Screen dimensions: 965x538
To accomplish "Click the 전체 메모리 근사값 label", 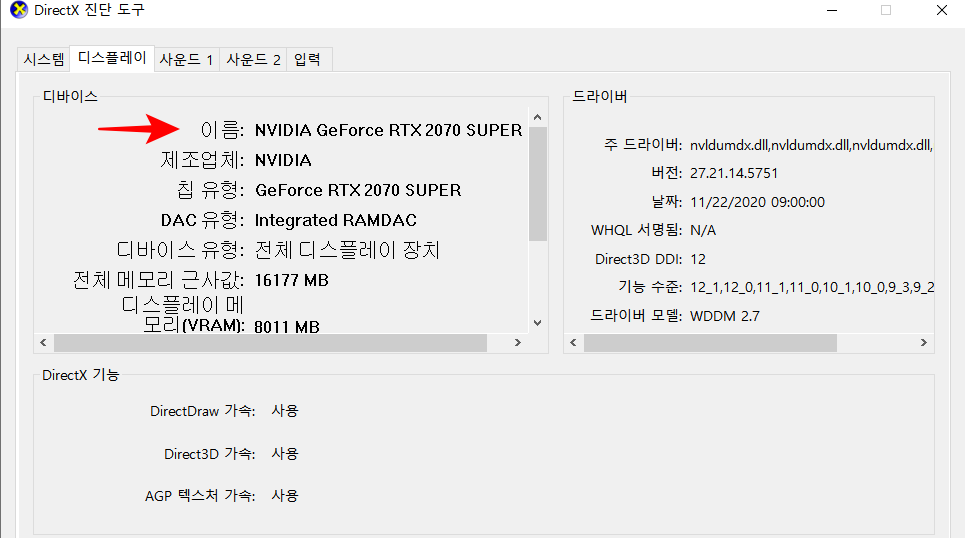I will 158,281.
